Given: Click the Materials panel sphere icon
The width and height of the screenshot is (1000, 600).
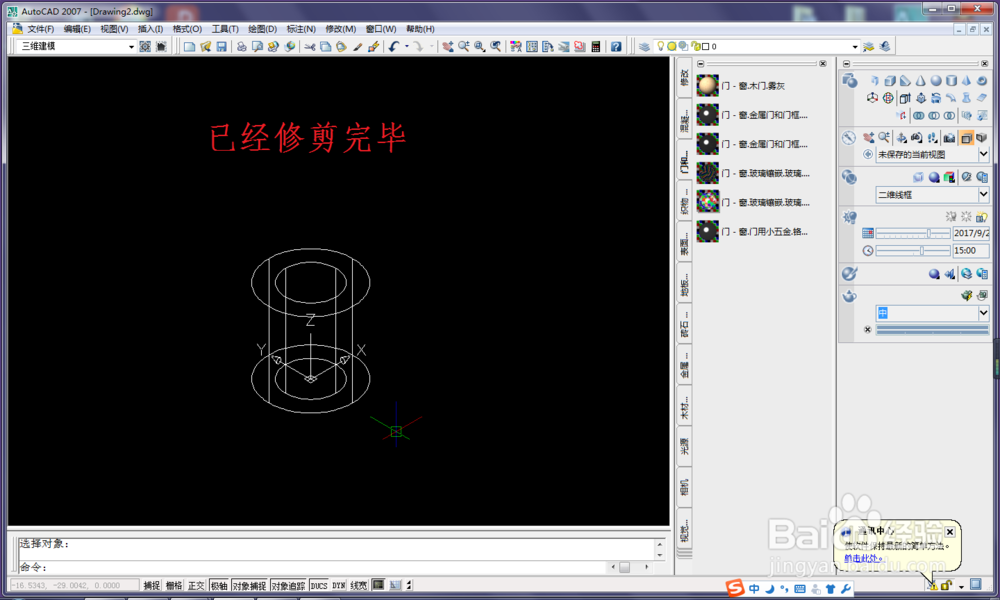Looking at the screenshot, I should point(849,274).
